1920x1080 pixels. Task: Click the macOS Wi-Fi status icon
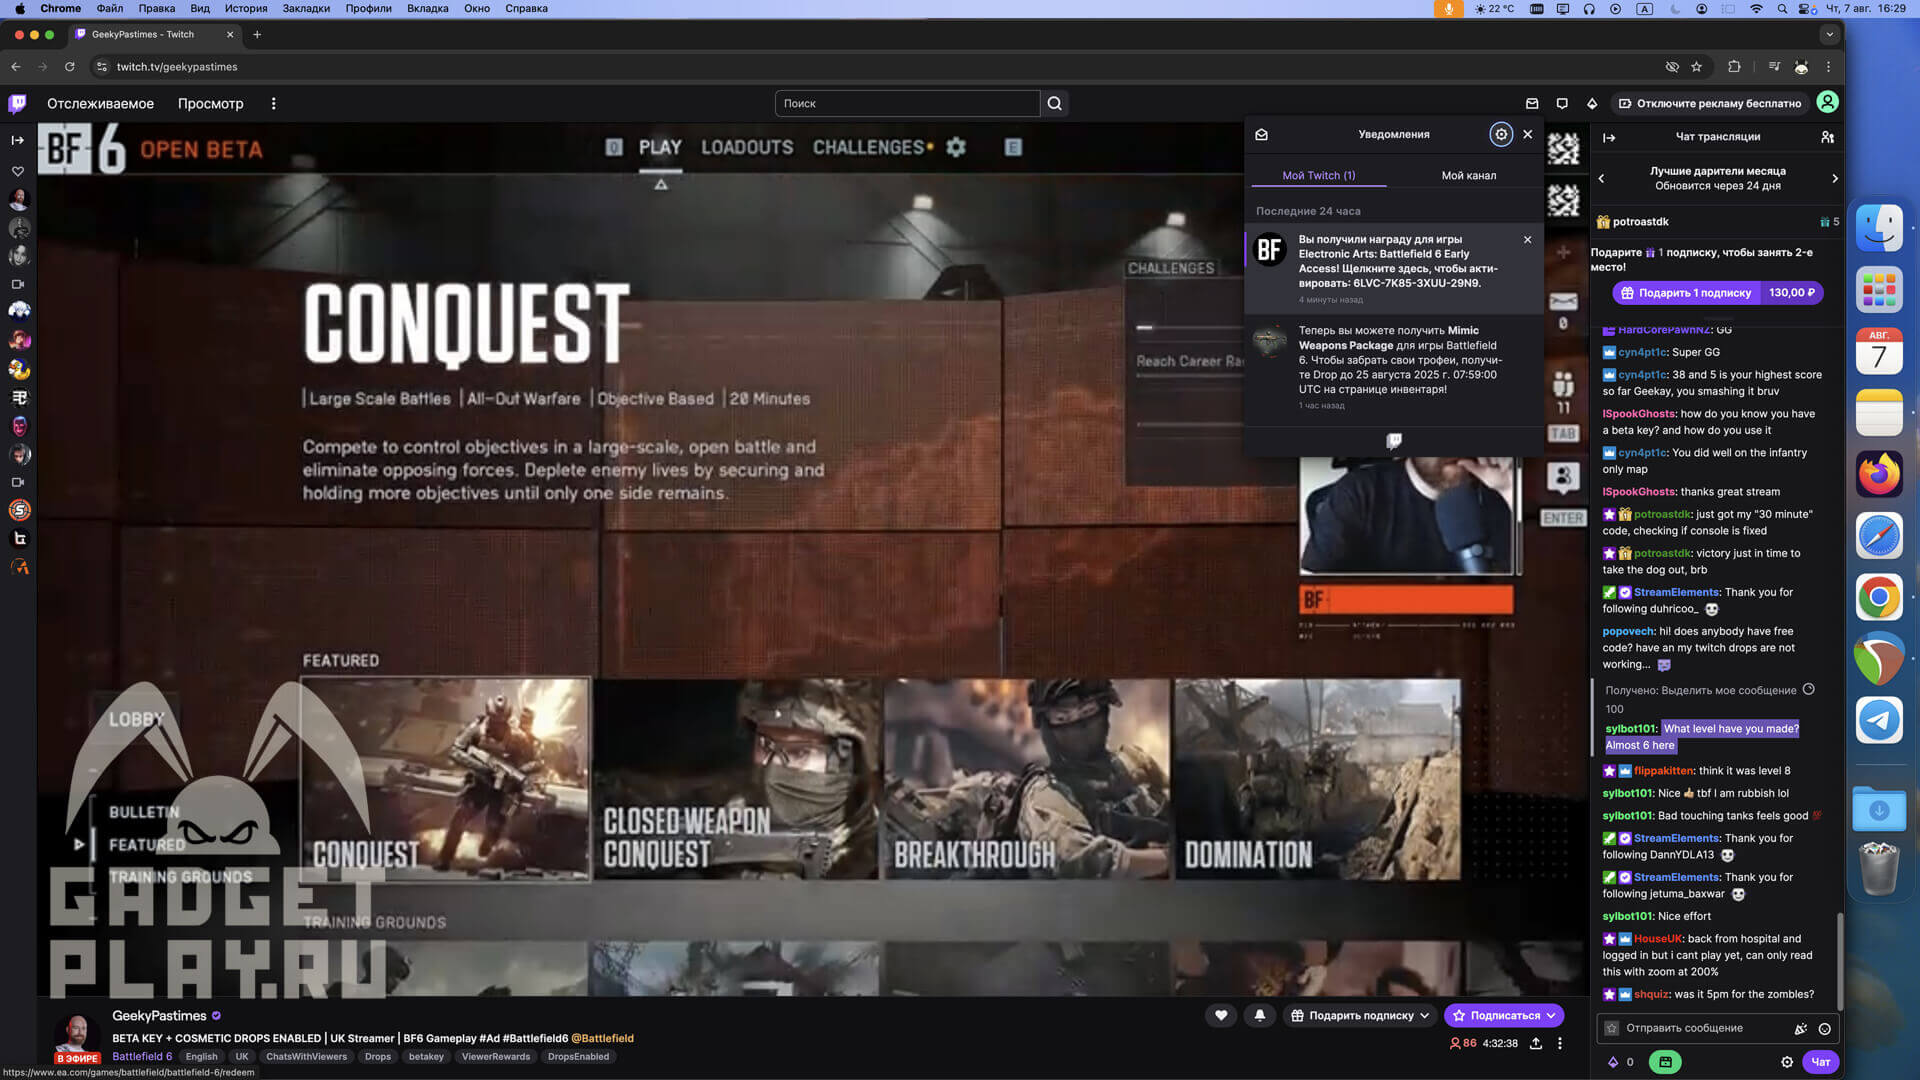point(1756,8)
